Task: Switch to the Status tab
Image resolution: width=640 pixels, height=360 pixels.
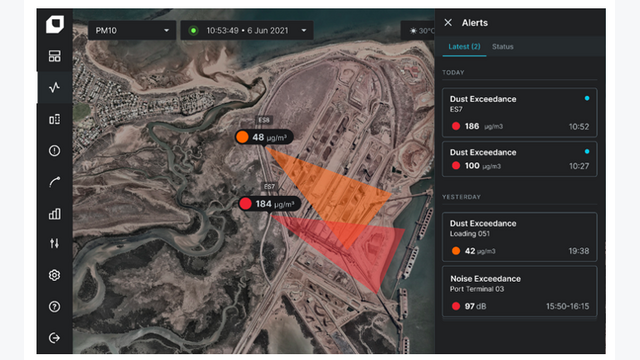Action: click(502, 47)
